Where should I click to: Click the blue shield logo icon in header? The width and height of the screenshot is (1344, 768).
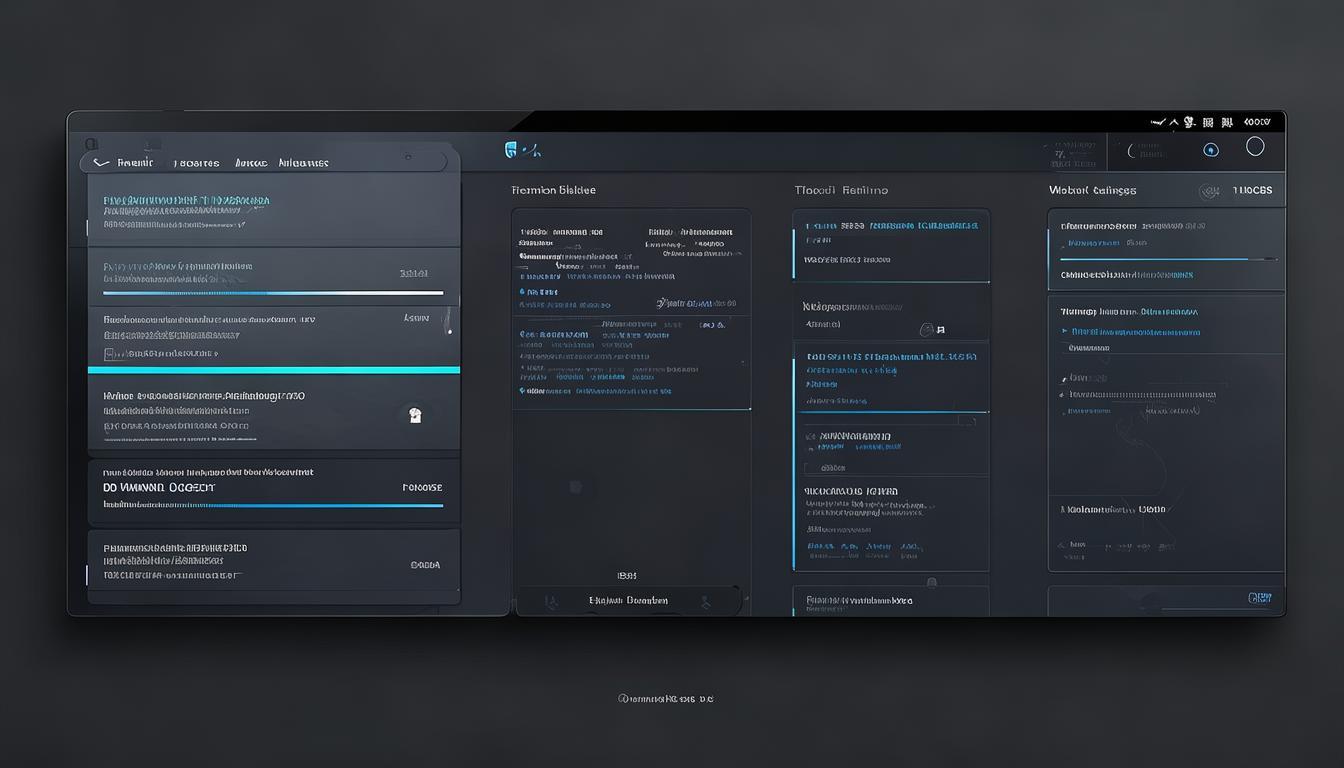tap(512, 150)
